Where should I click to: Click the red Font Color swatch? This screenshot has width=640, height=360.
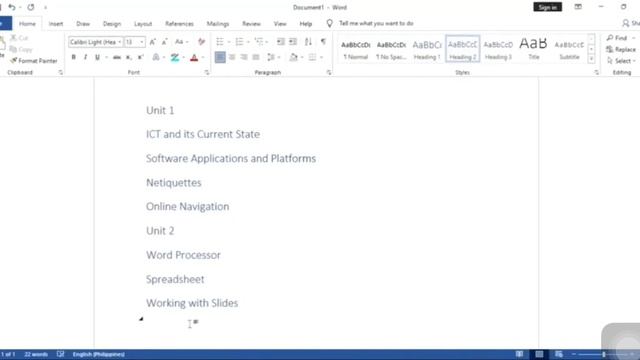(x=194, y=58)
